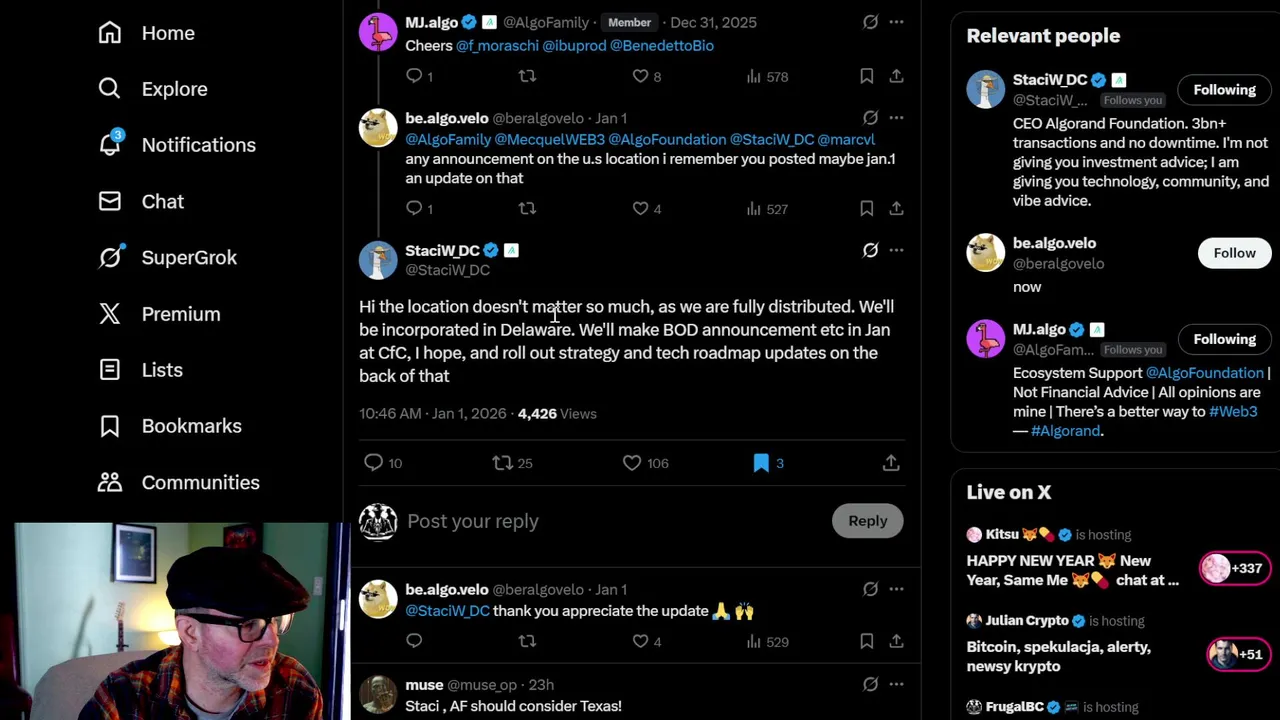Reply to MJ.algo's Cheers post
The height and width of the screenshot is (720, 1280).
(x=414, y=76)
